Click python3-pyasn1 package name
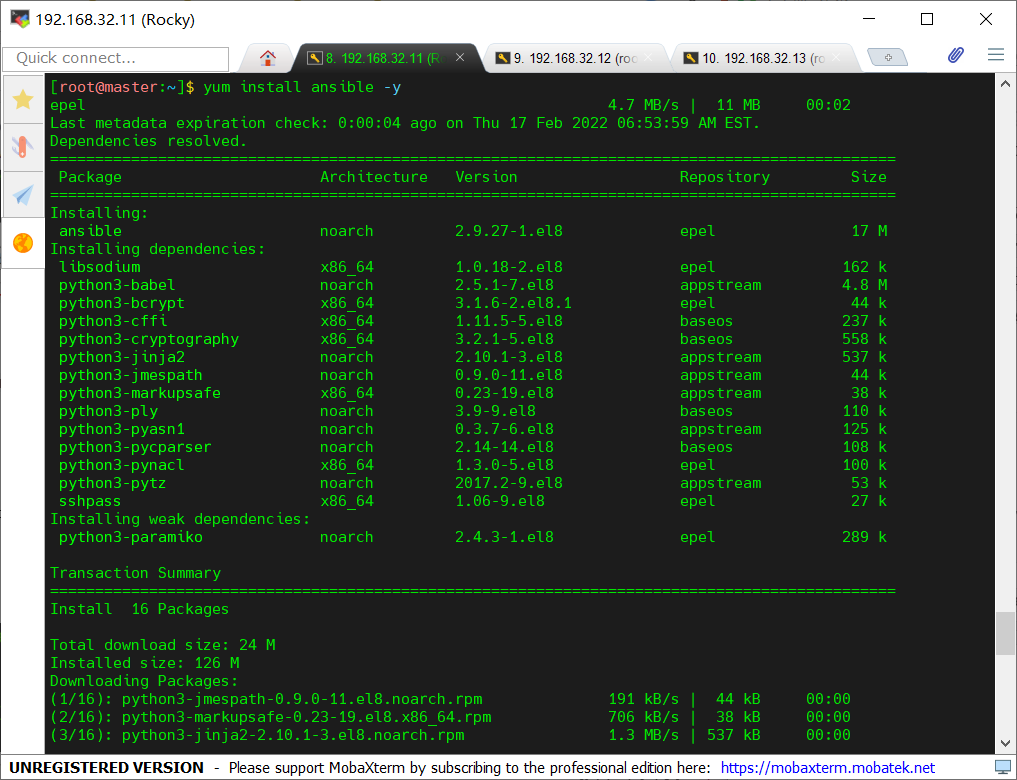Screen dimensions: 1017x780 pos(121,429)
